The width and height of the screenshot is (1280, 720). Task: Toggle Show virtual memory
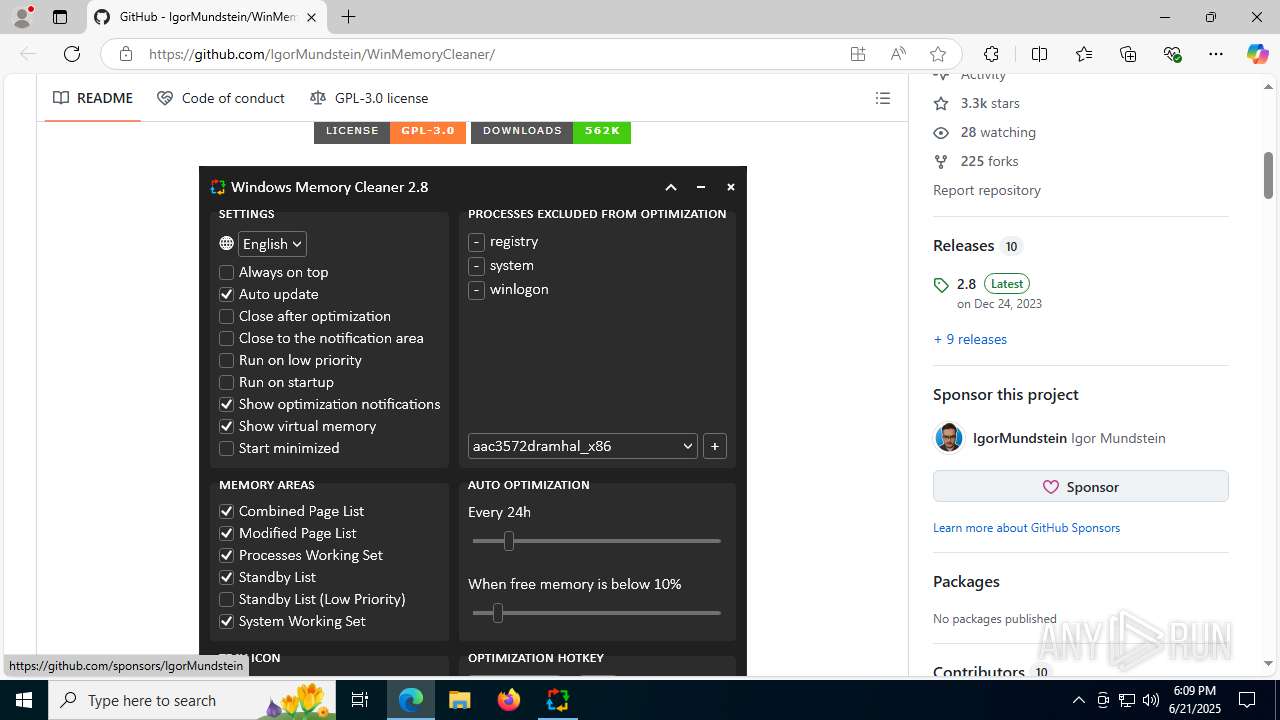(226, 426)
